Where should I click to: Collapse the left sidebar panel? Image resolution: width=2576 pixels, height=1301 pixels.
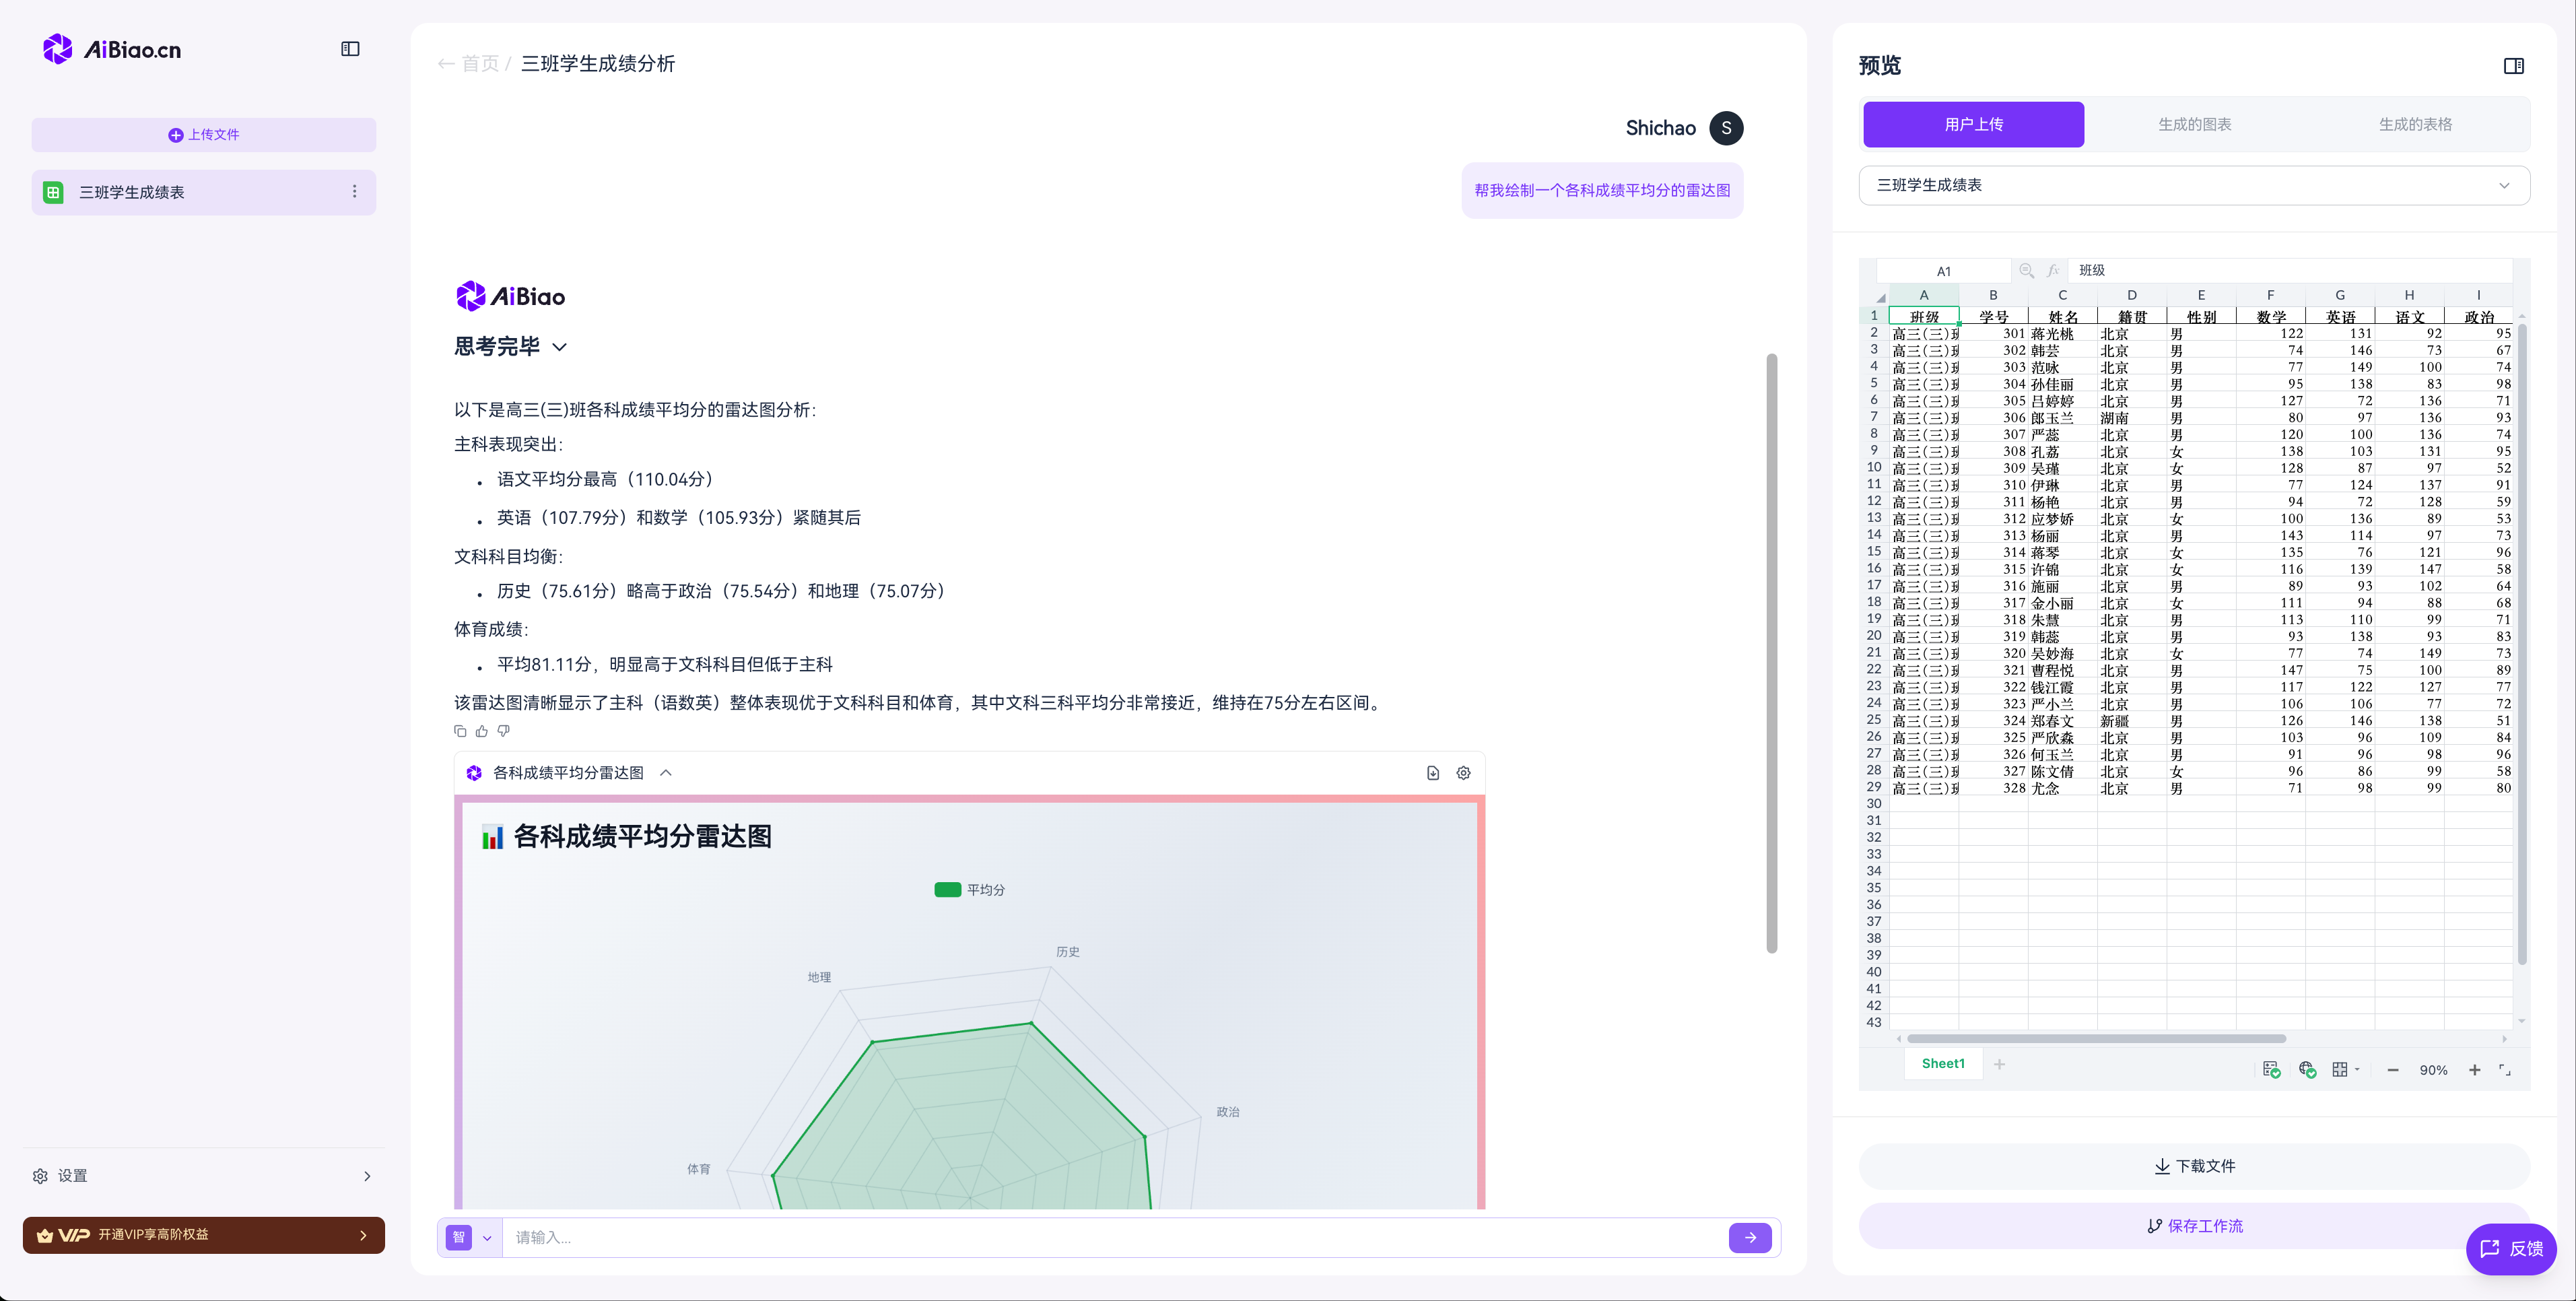(x=350, y=49)
